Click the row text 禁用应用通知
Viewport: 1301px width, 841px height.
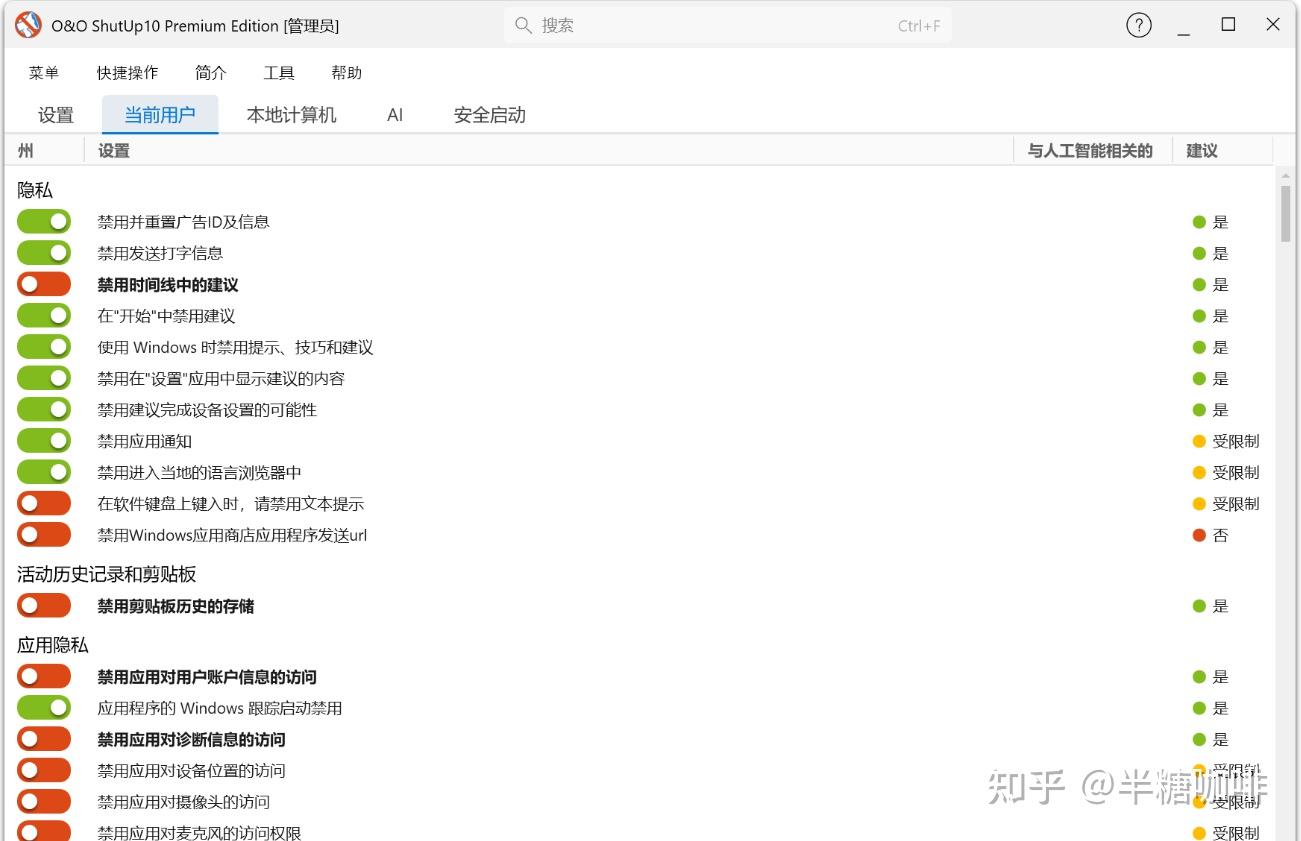145,441
